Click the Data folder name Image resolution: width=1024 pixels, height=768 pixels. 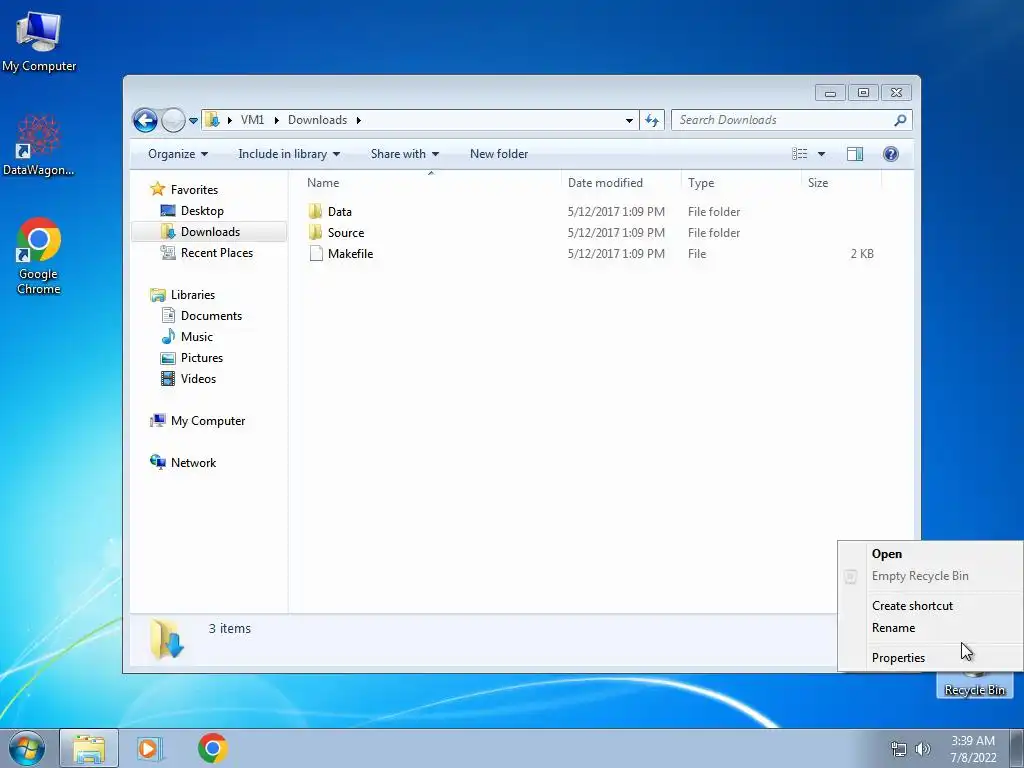pyautogui.click(x=340, y=212)
